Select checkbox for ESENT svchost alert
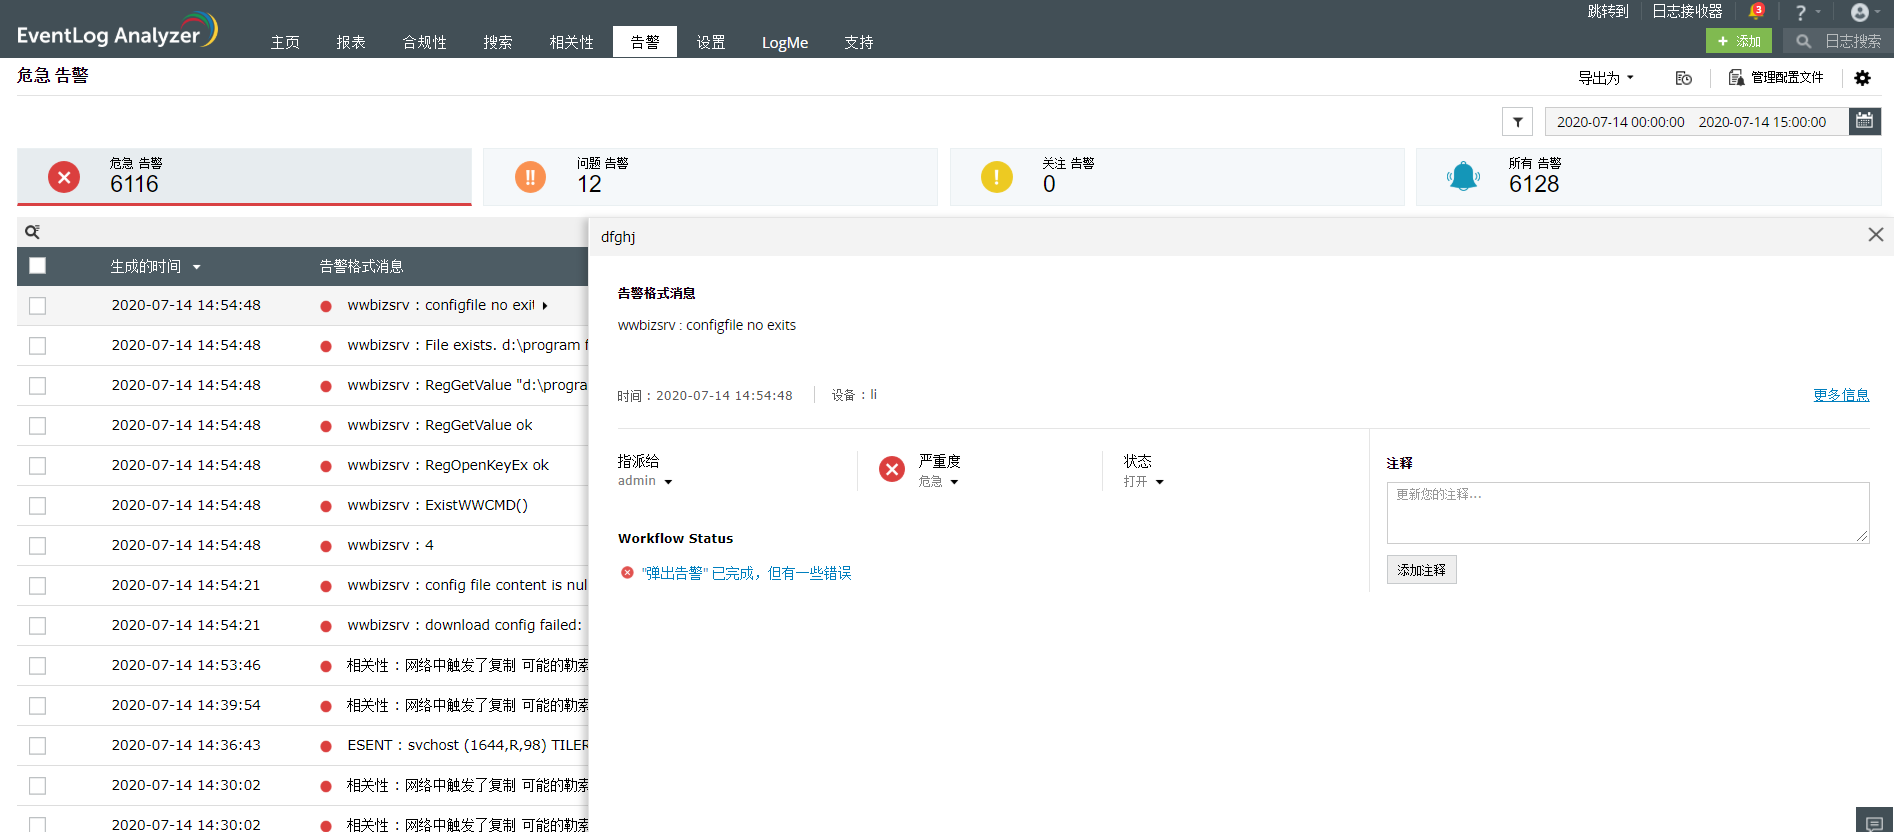Image resolution: width=1894 pixels, height=832 pixels. pos(38,746)
